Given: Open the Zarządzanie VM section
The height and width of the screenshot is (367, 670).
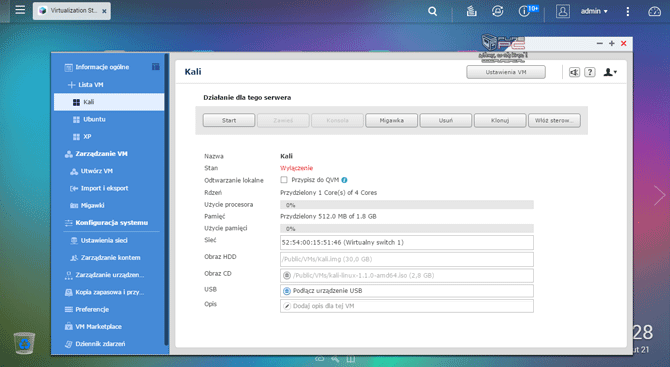Looking at the screenshot, I should pyautogui.click(x=101, y=154).
